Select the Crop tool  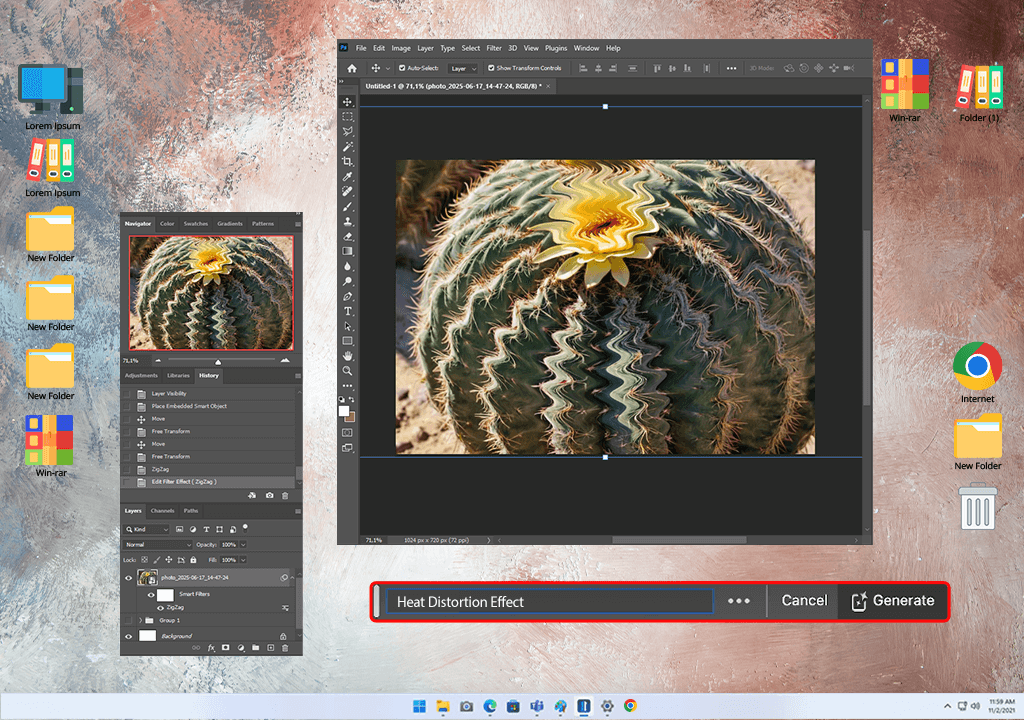347,161
